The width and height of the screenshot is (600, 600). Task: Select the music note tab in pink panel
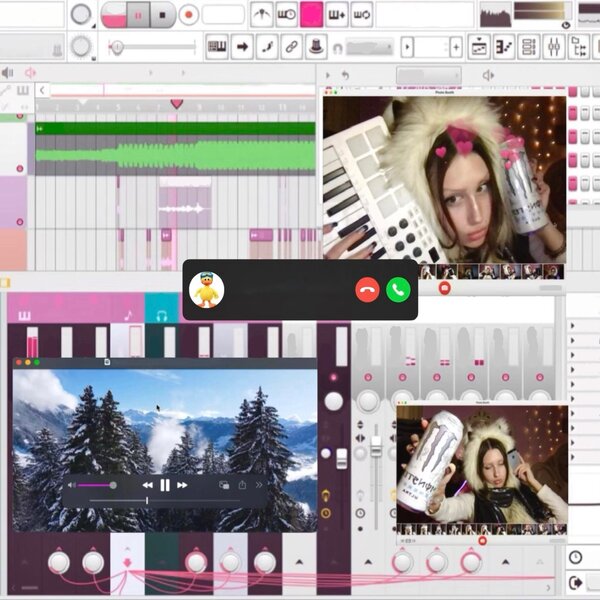(127, 315)
